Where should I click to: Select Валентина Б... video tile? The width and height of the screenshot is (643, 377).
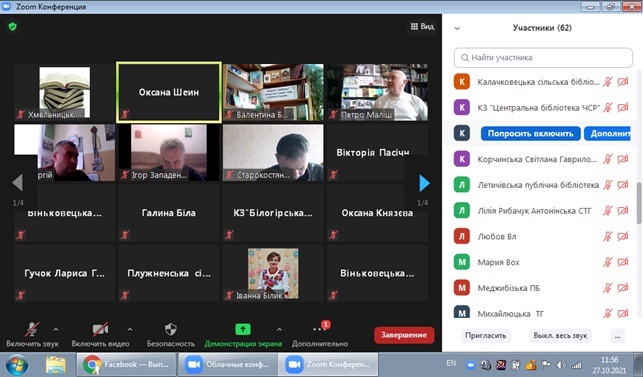click(273, 92)
